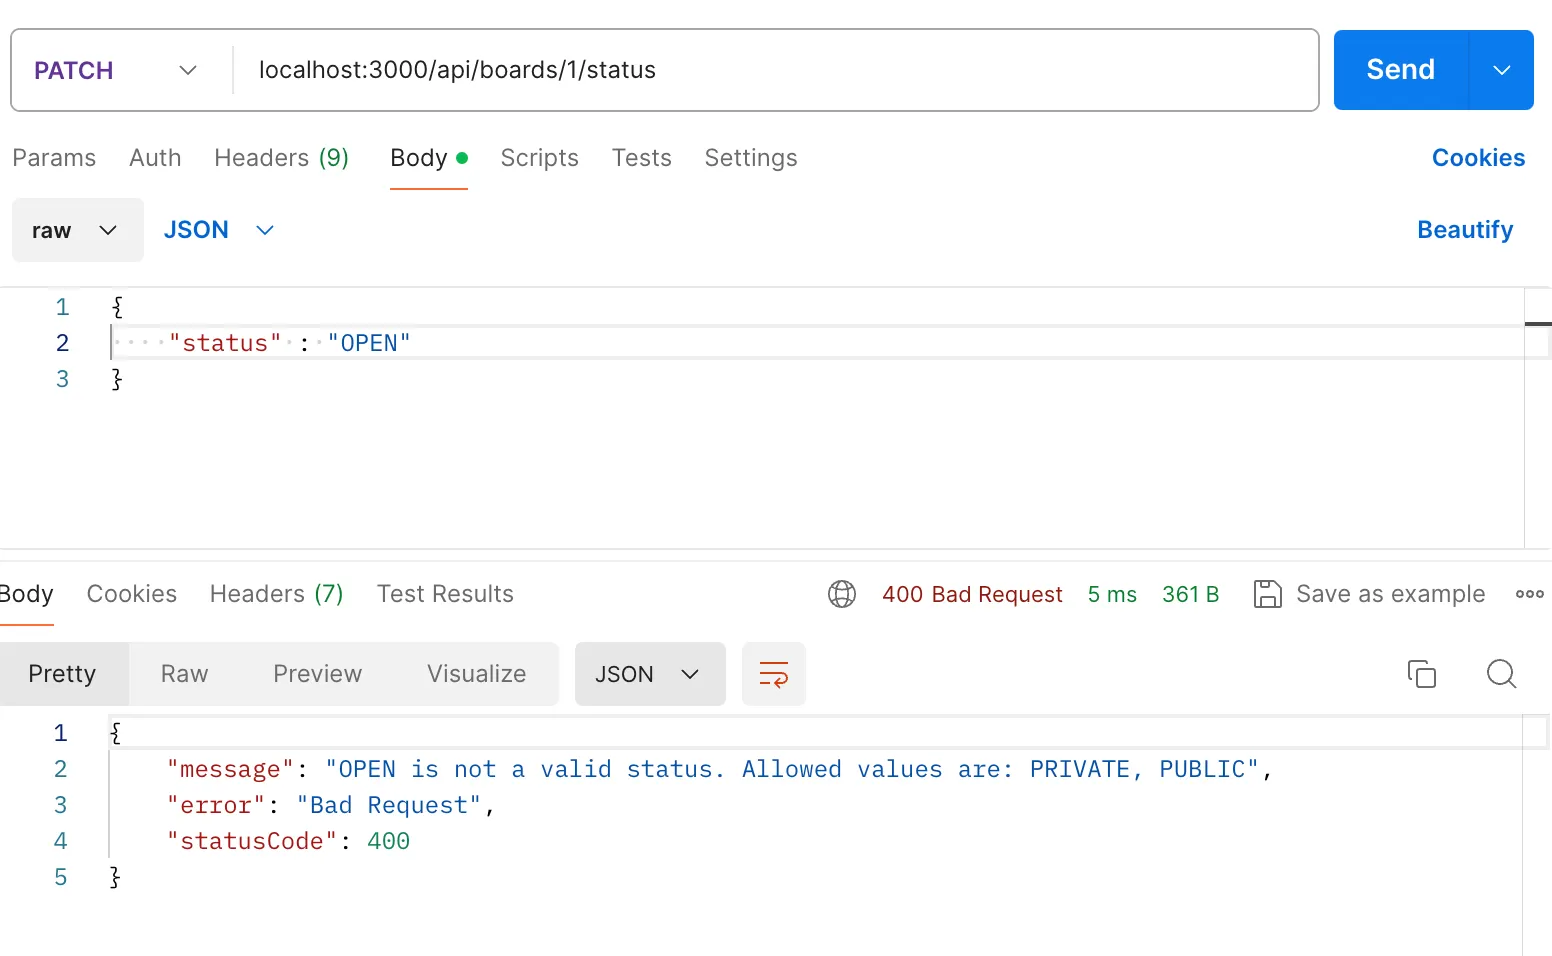Click the 5 ms response time

tap(1112, 594)
